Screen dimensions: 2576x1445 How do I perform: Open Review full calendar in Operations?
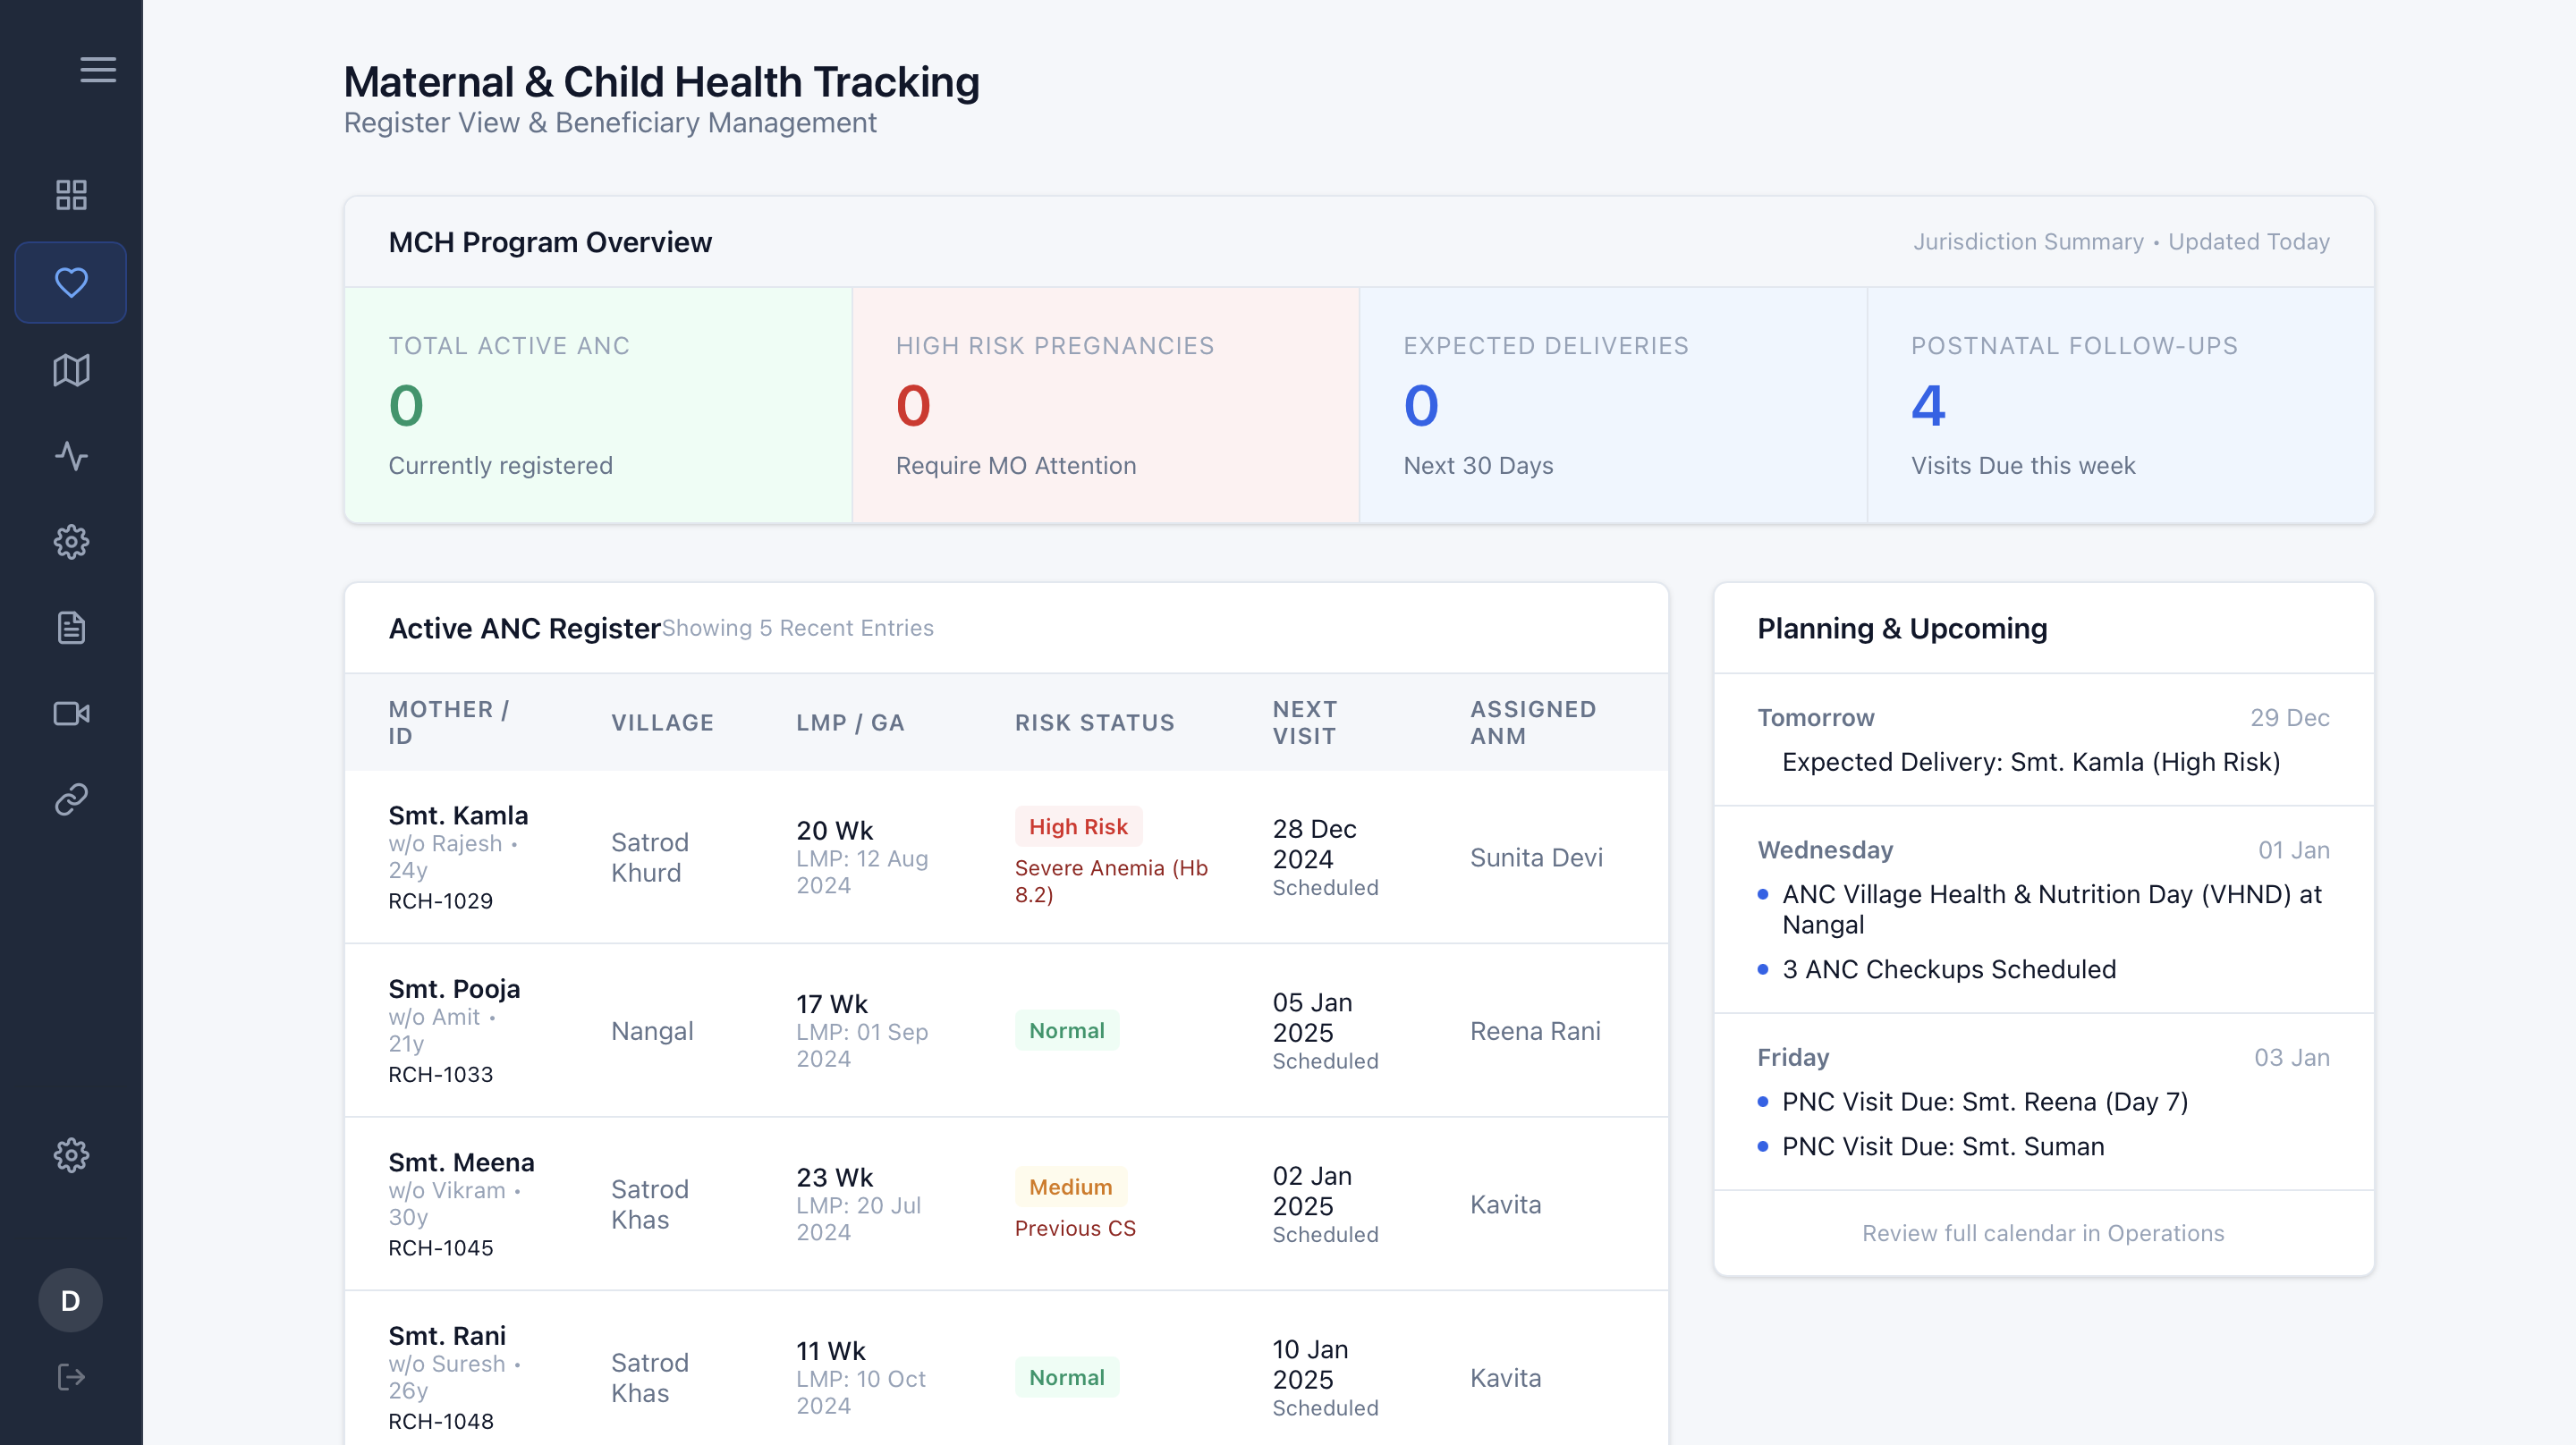tap(2043, 1233)
